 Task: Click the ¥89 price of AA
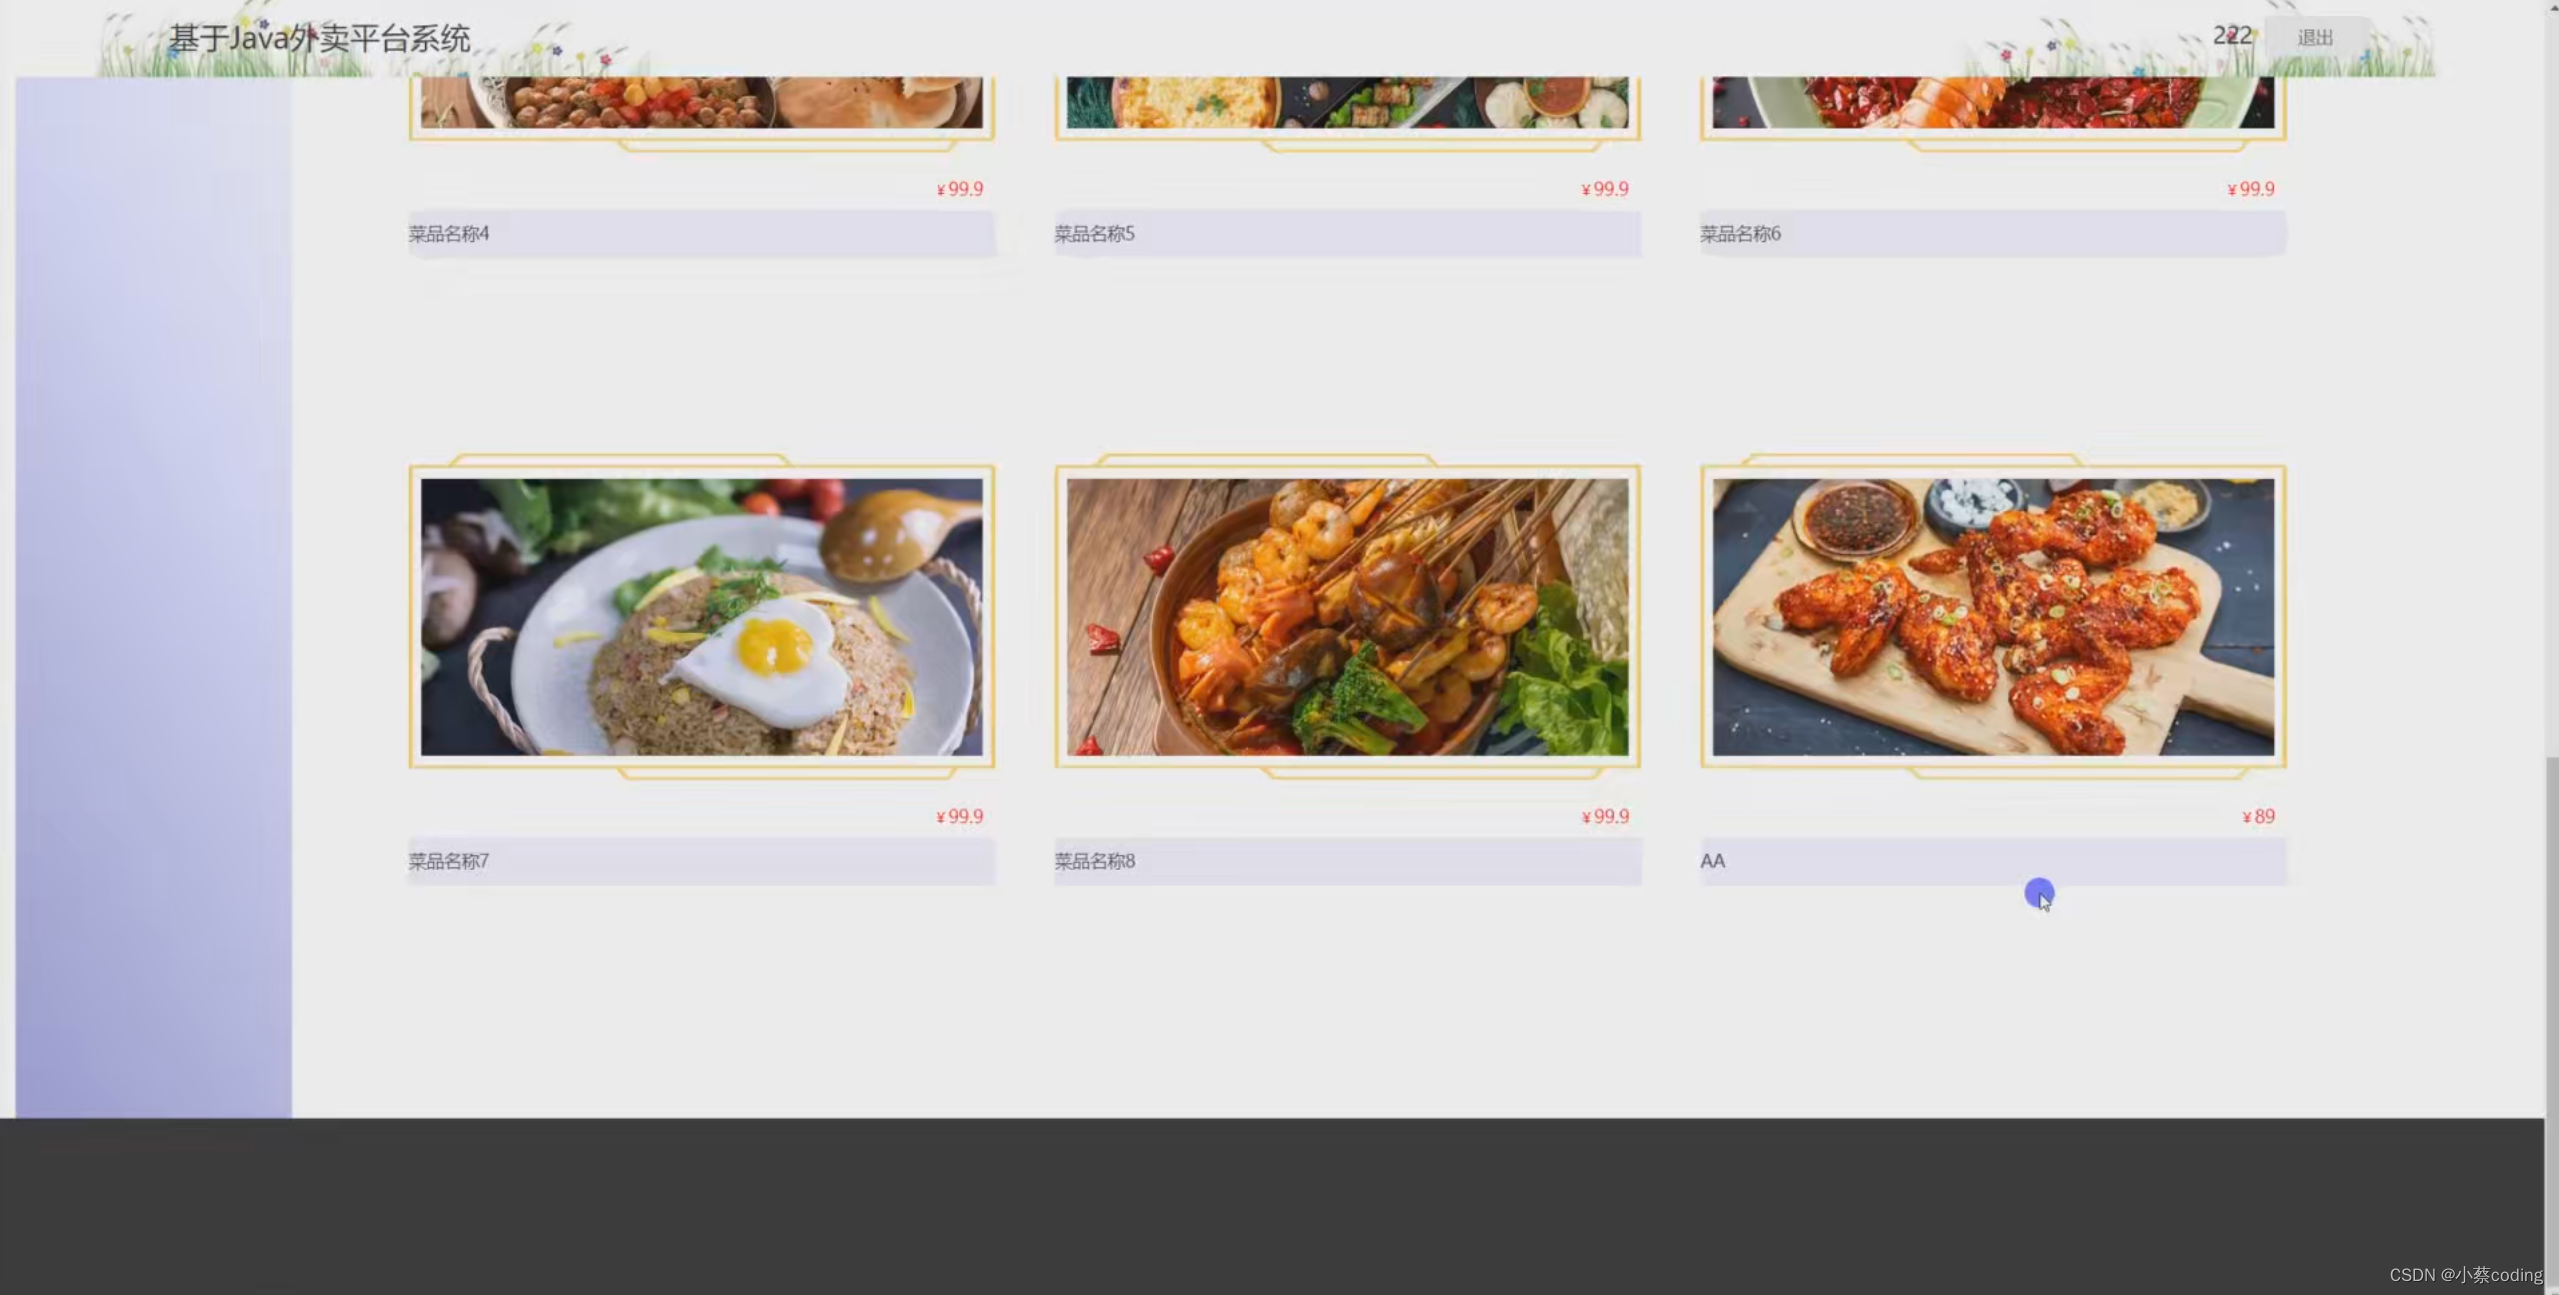pos(2258,817)
